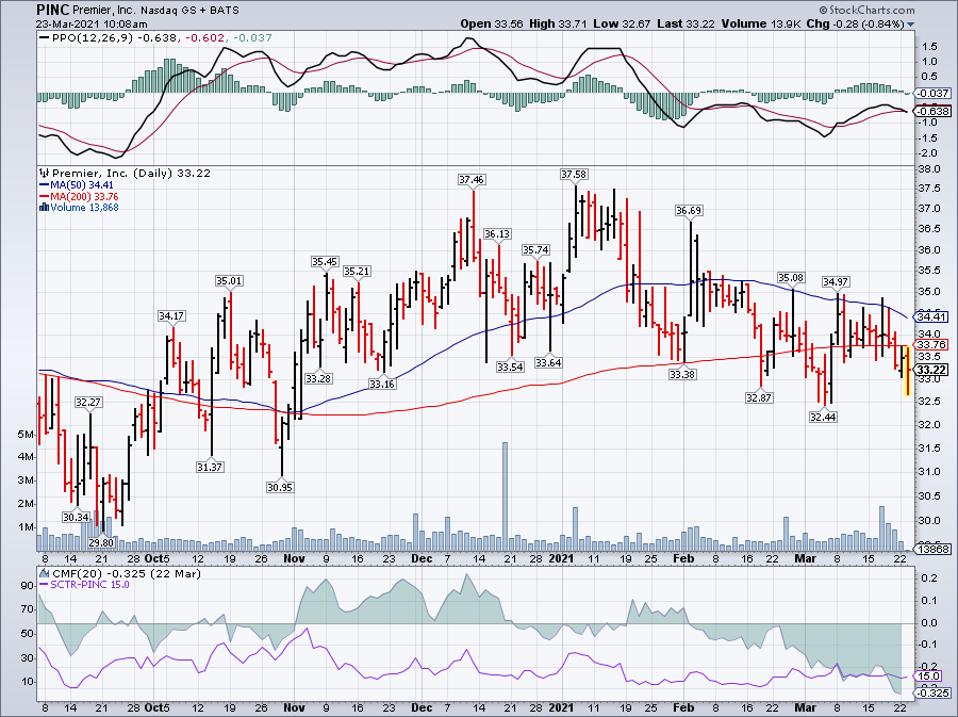Image resolution: width=958 pixels, height=717 pixels.
Task: Click the MA(200) 33.76 legend entry
Action: click(x=86, y=197)
